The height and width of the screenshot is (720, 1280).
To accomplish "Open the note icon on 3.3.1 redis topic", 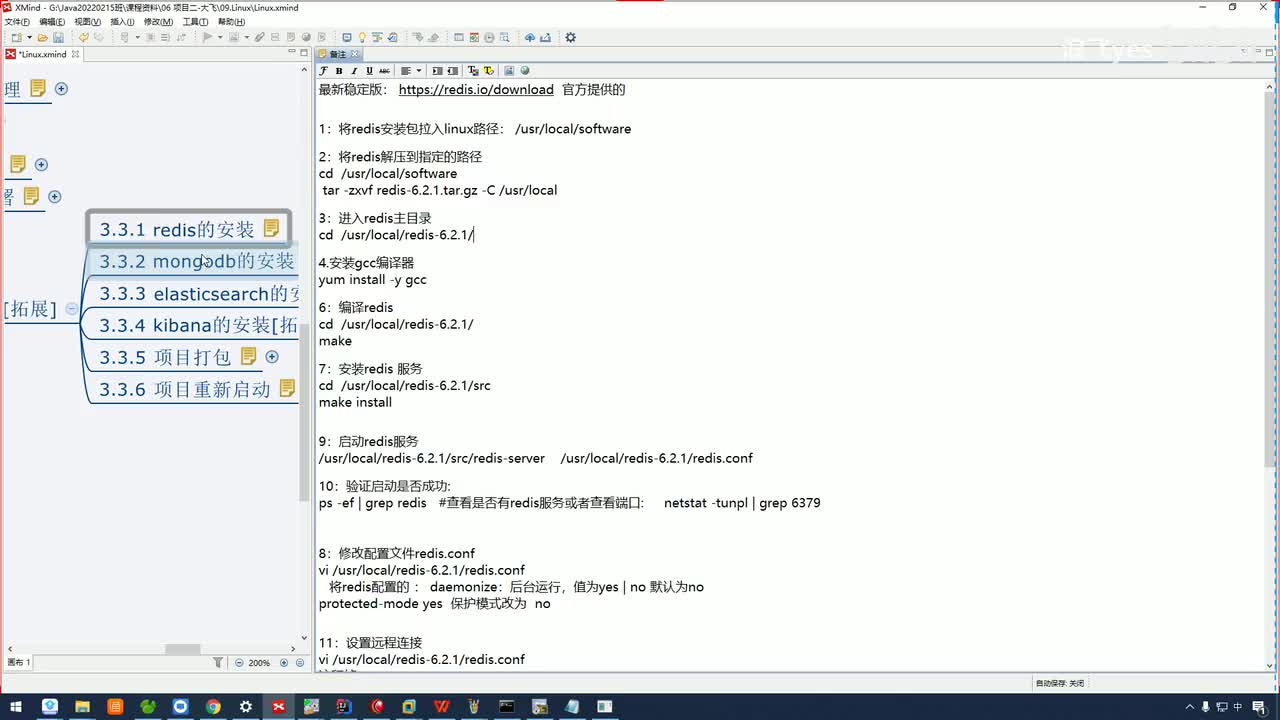I will point(271,229).
